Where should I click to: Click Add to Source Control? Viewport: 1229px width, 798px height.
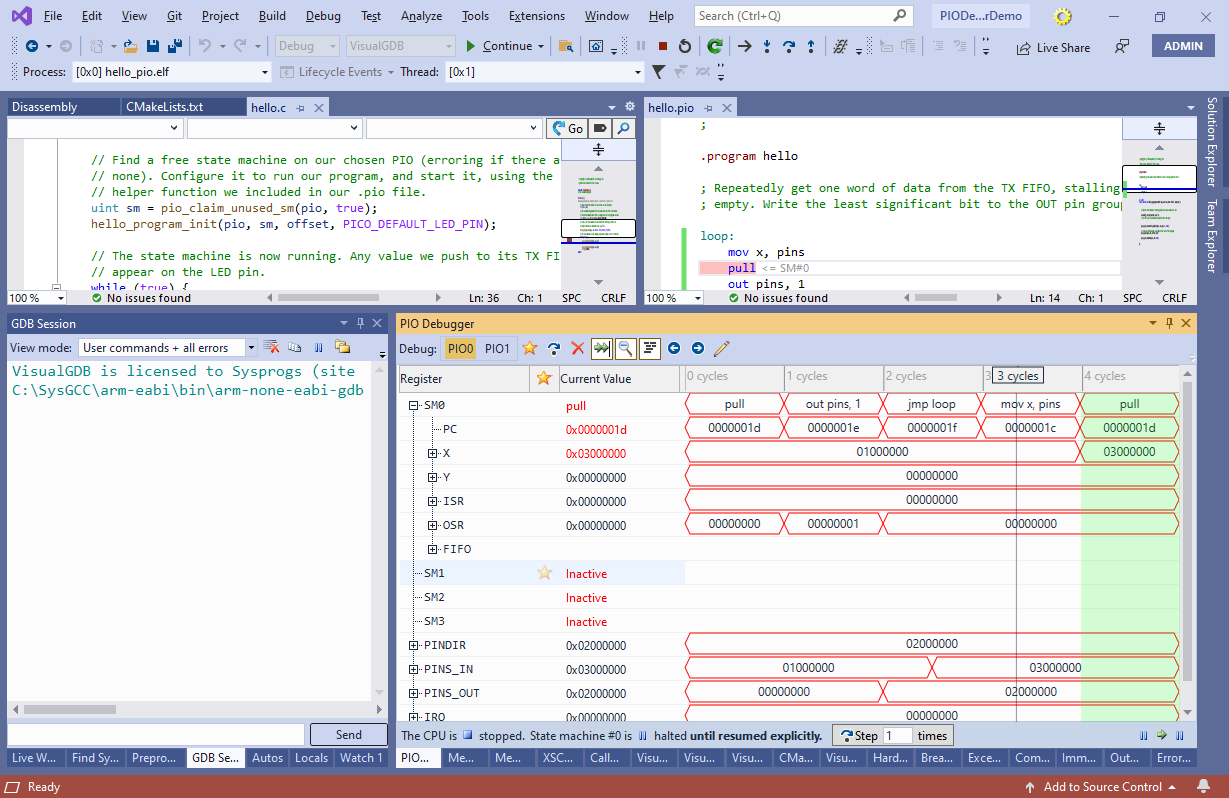tap(1102, 787)
